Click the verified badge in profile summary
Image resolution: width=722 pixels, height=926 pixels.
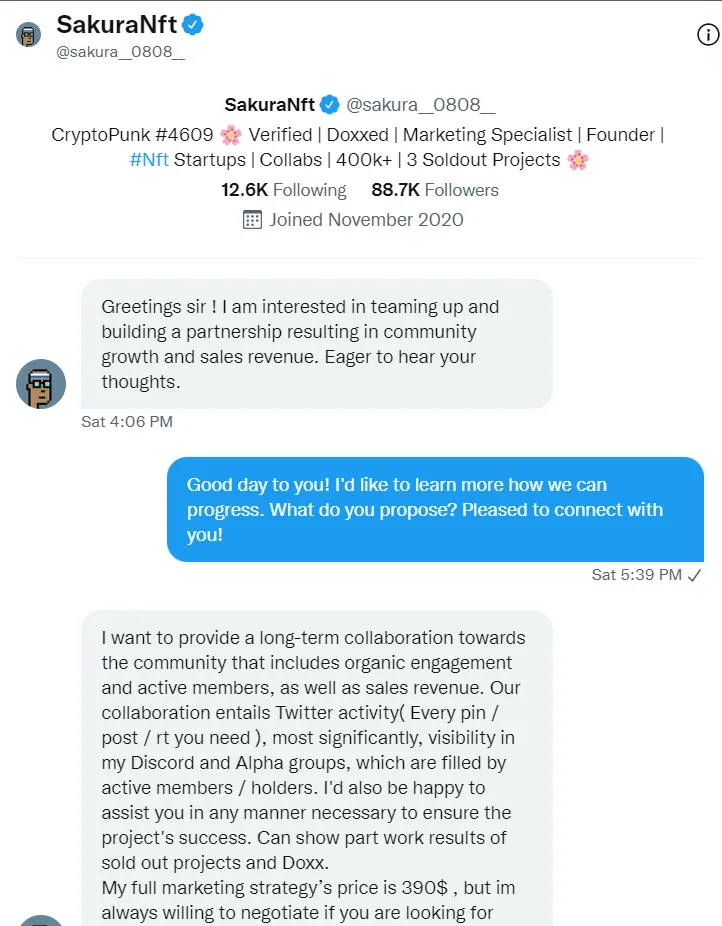point(329,105)
